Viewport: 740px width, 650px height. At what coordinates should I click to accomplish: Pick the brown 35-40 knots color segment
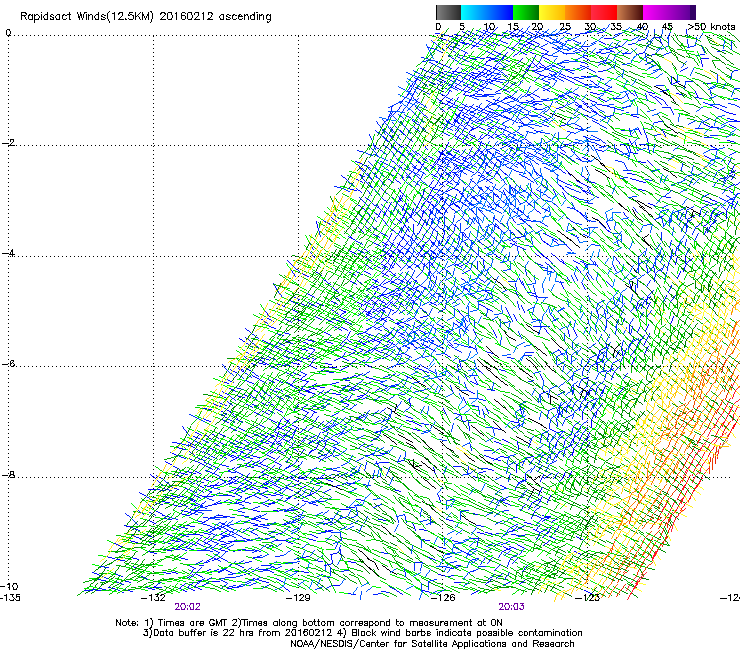[630, 12]
